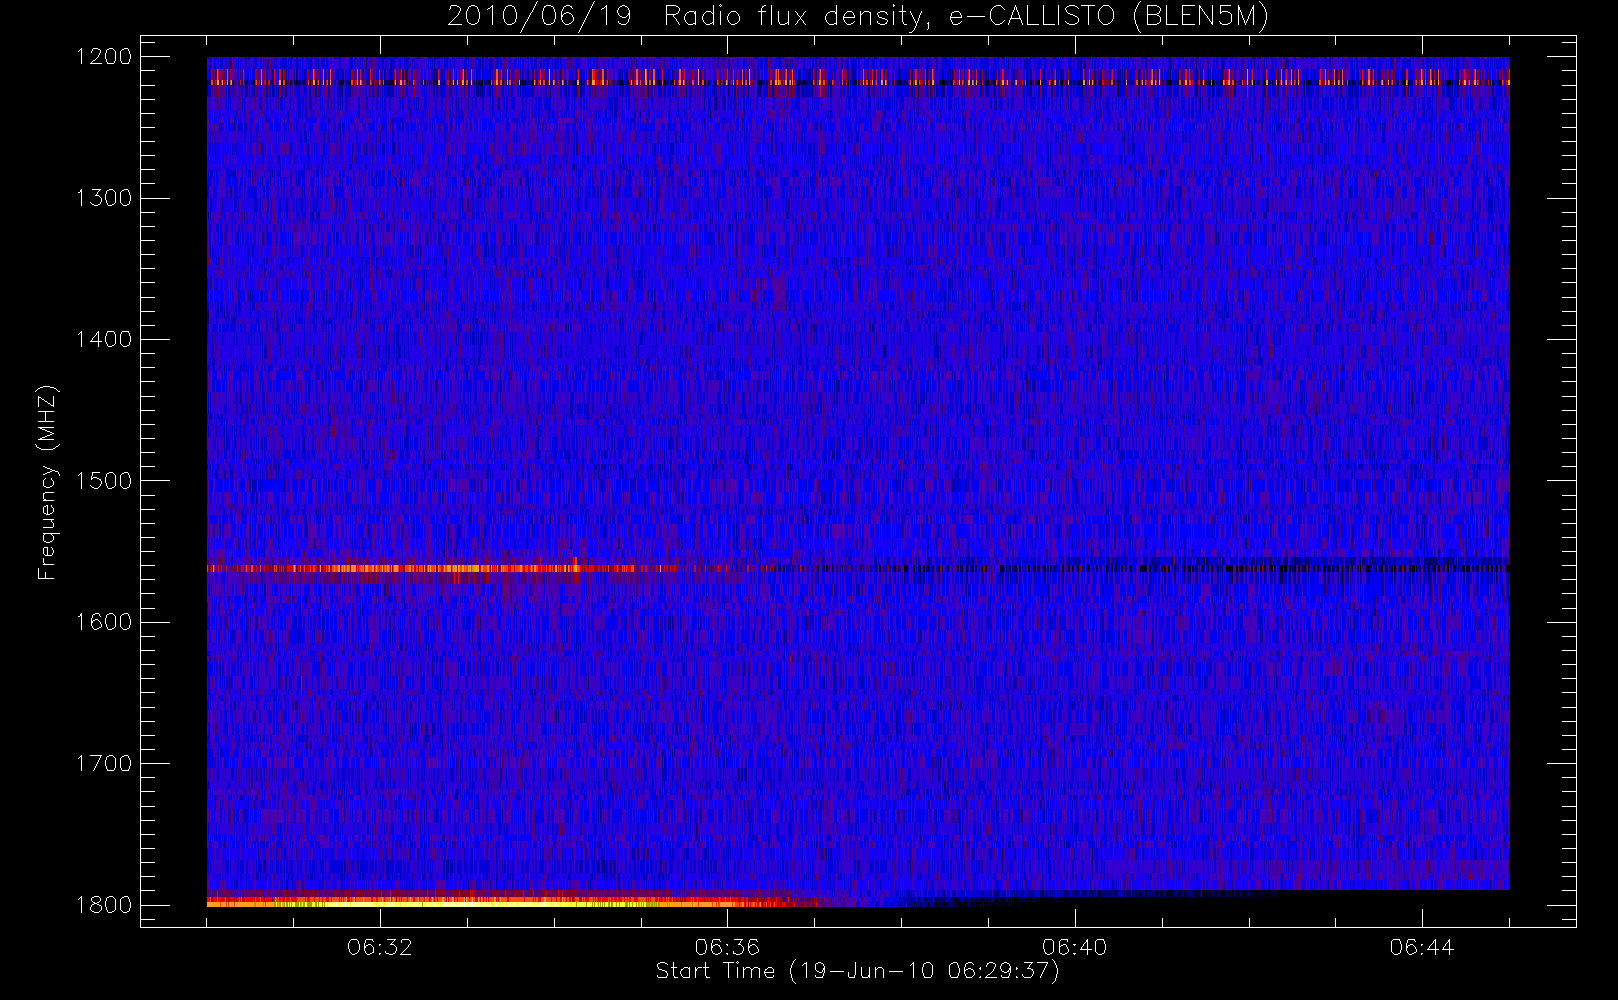Select the 1800 frequency tick label
The image size is (1618, 1000).
click(x=104, y=905)
